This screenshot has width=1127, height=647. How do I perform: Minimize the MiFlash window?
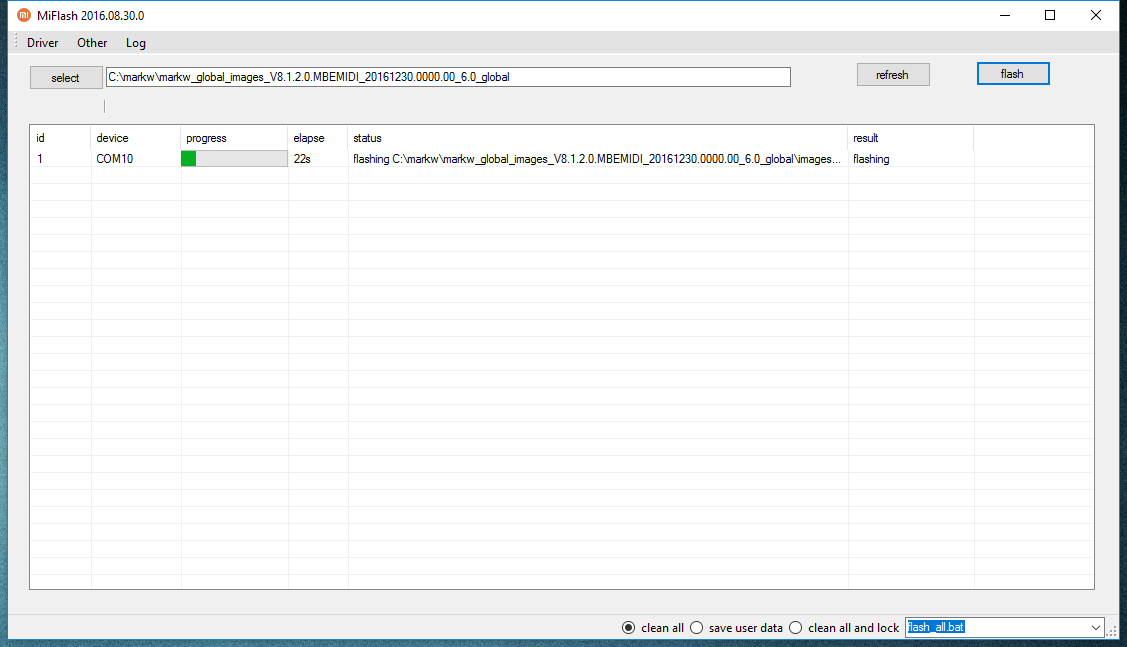click(x=1005, y=15)
